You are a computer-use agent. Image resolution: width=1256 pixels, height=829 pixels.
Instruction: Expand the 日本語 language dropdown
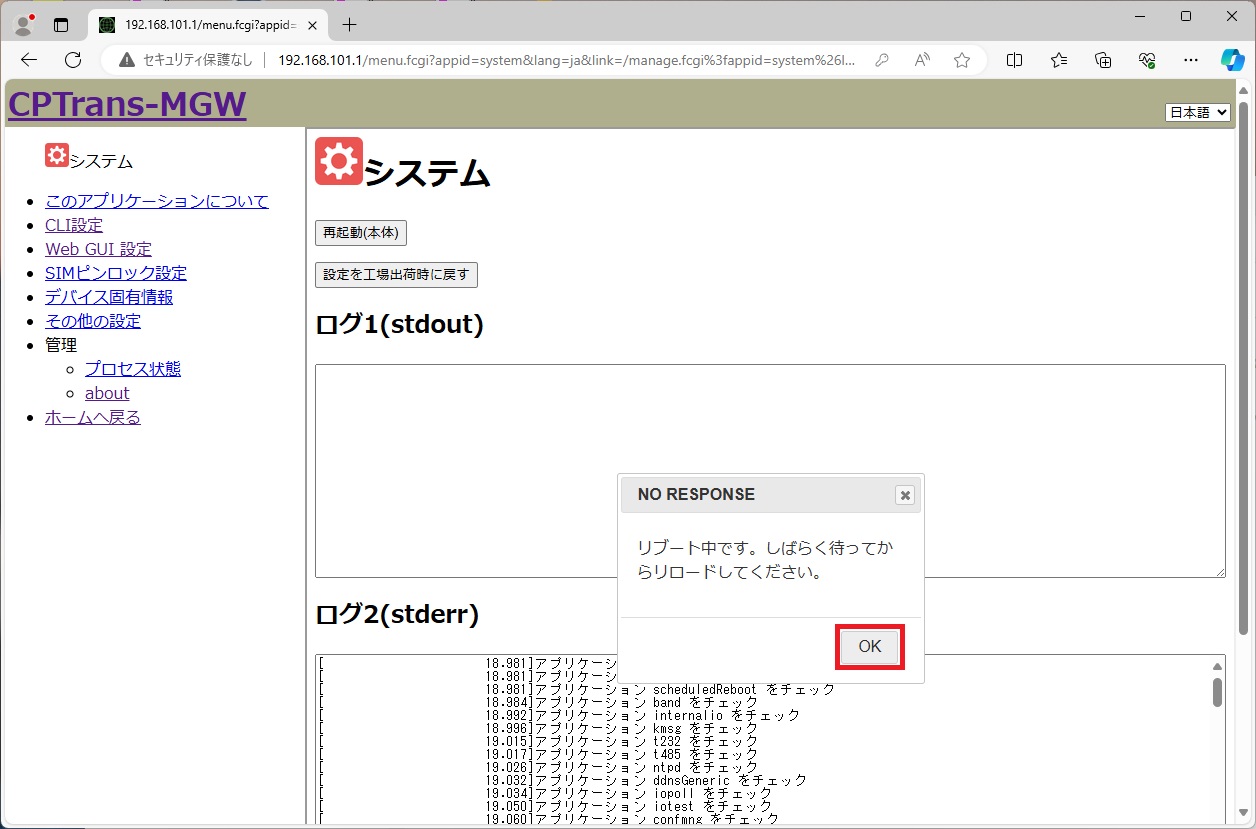(x=1197, y=113)
